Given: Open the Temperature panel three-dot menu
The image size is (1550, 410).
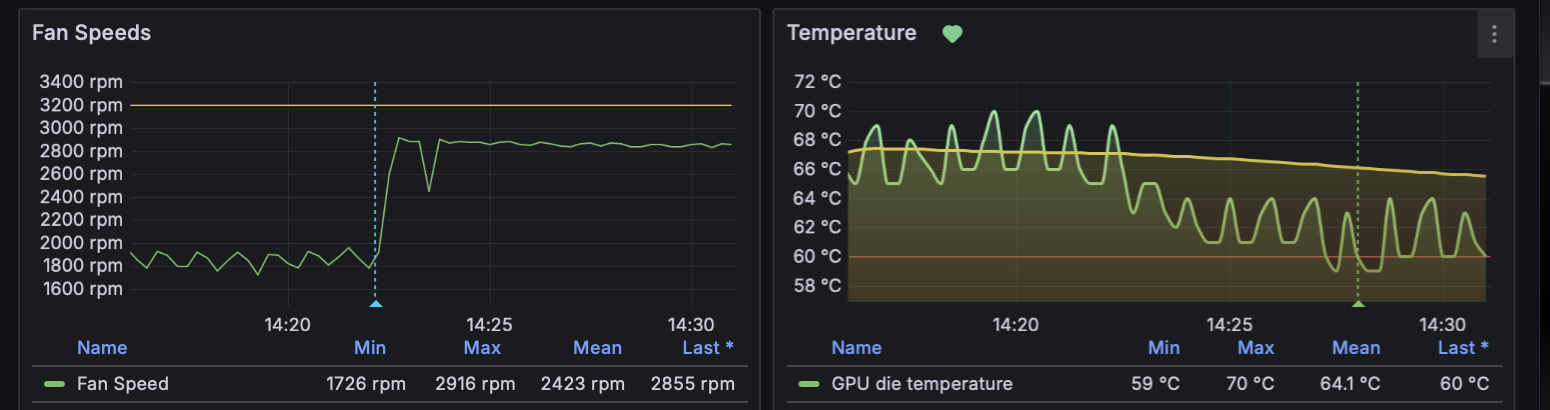Looking at the screenshot, I should 1494,35.
